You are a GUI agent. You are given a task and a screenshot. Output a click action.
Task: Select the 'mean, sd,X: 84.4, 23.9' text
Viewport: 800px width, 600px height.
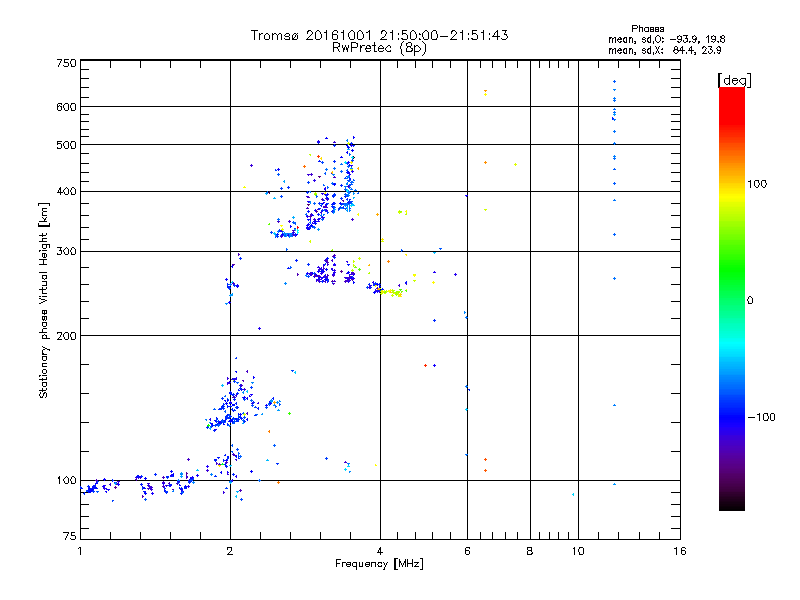point(664,50)
